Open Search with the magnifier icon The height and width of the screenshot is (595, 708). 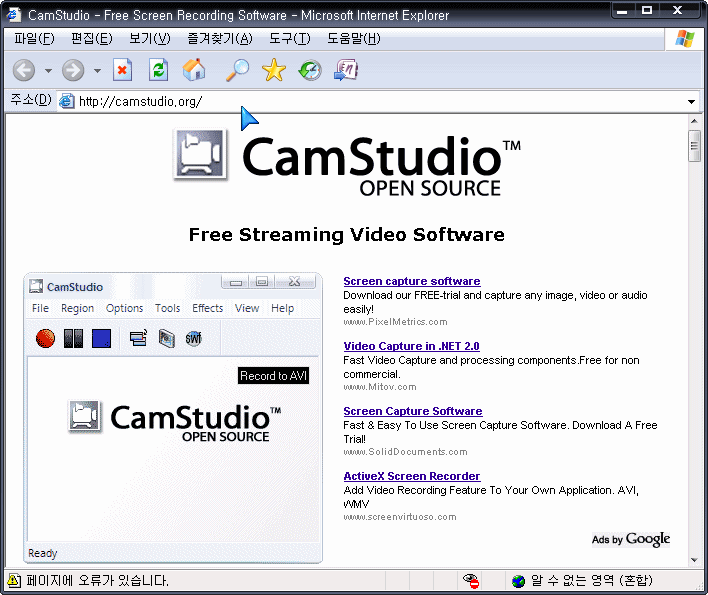[x=237, y=70]
